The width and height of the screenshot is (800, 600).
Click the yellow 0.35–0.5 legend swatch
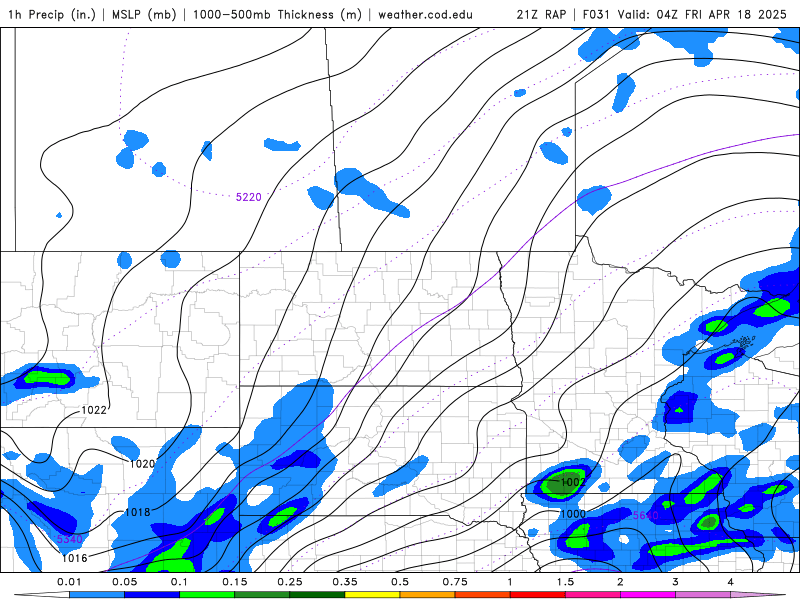(x=372, y=594)
